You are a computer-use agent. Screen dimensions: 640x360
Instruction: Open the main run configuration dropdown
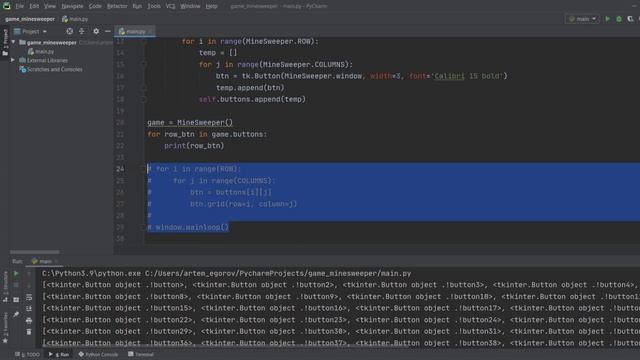pos(582,19)
